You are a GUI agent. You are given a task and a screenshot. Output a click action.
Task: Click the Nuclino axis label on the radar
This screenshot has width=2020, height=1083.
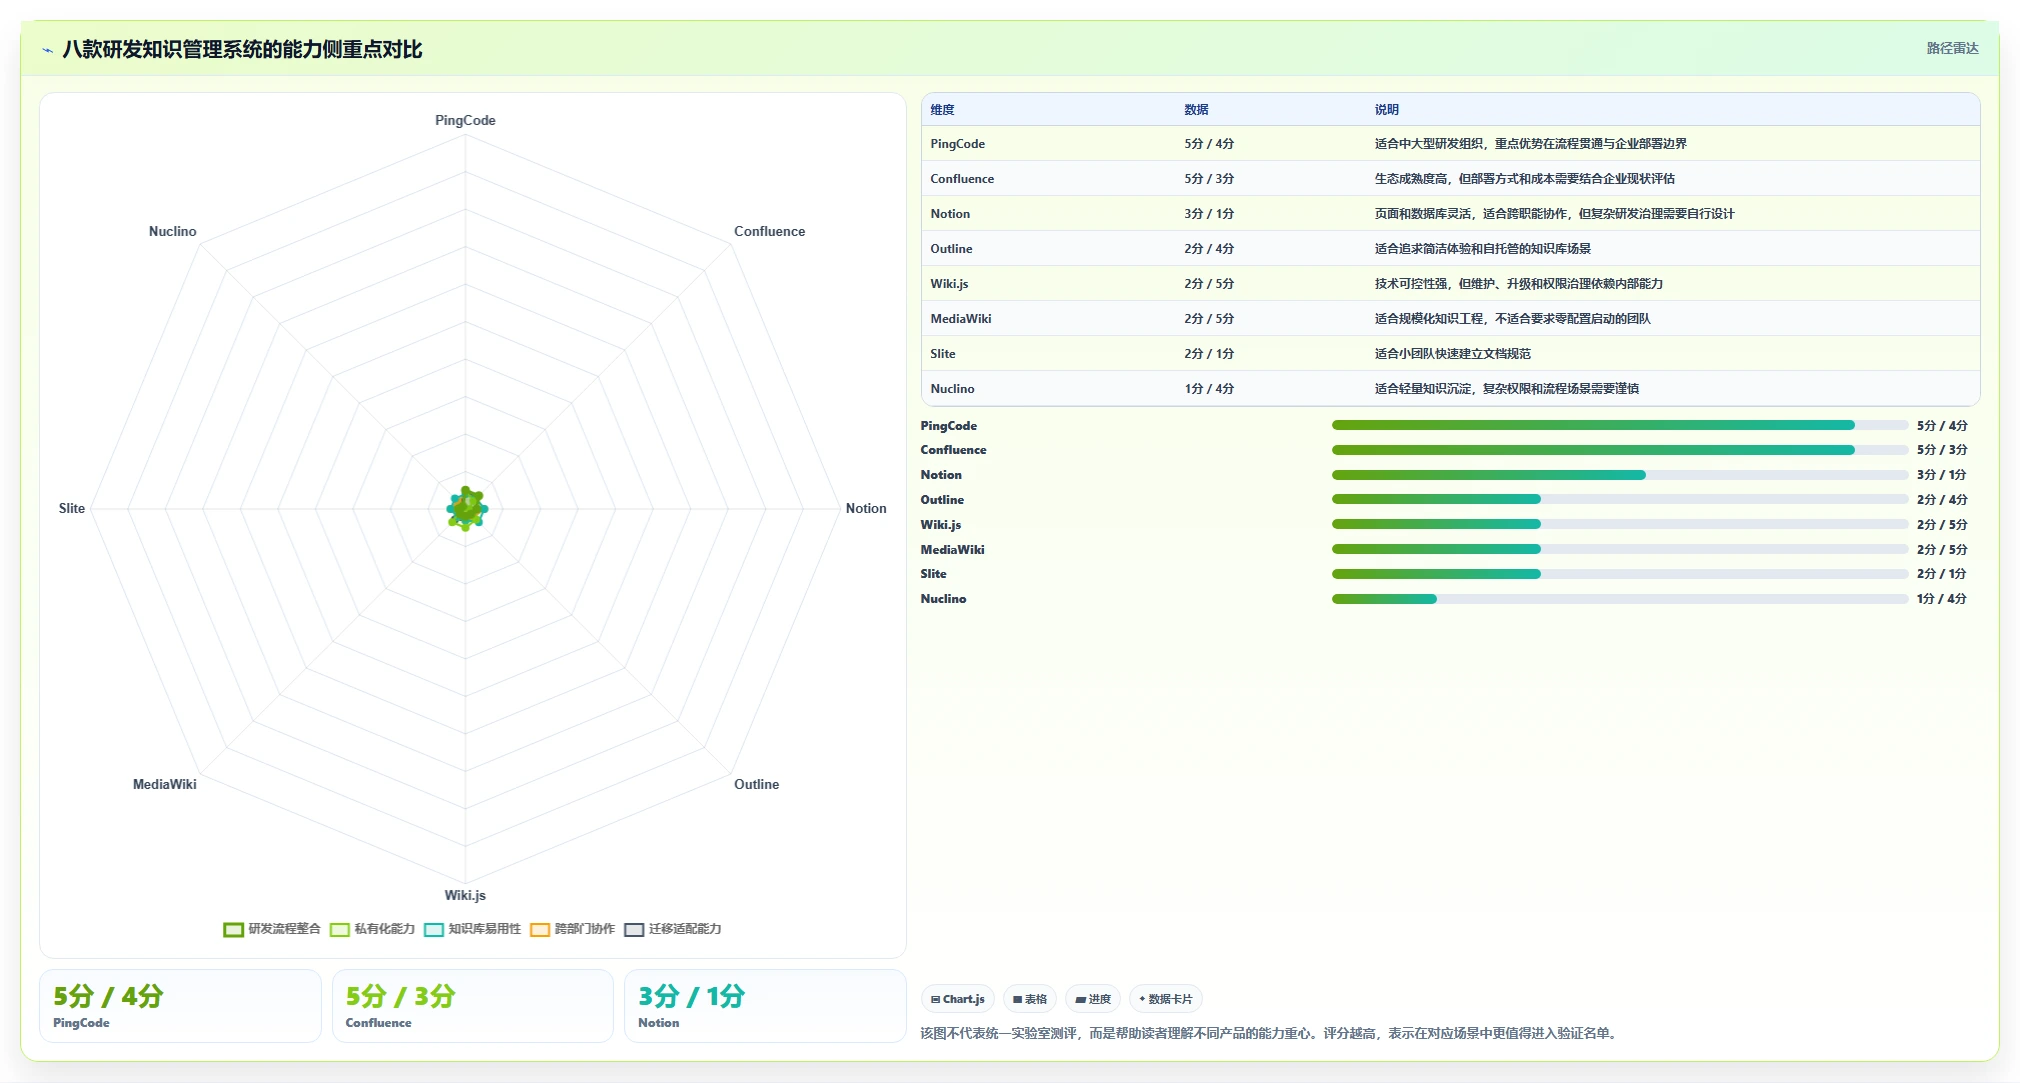click(x=173, y=231)
